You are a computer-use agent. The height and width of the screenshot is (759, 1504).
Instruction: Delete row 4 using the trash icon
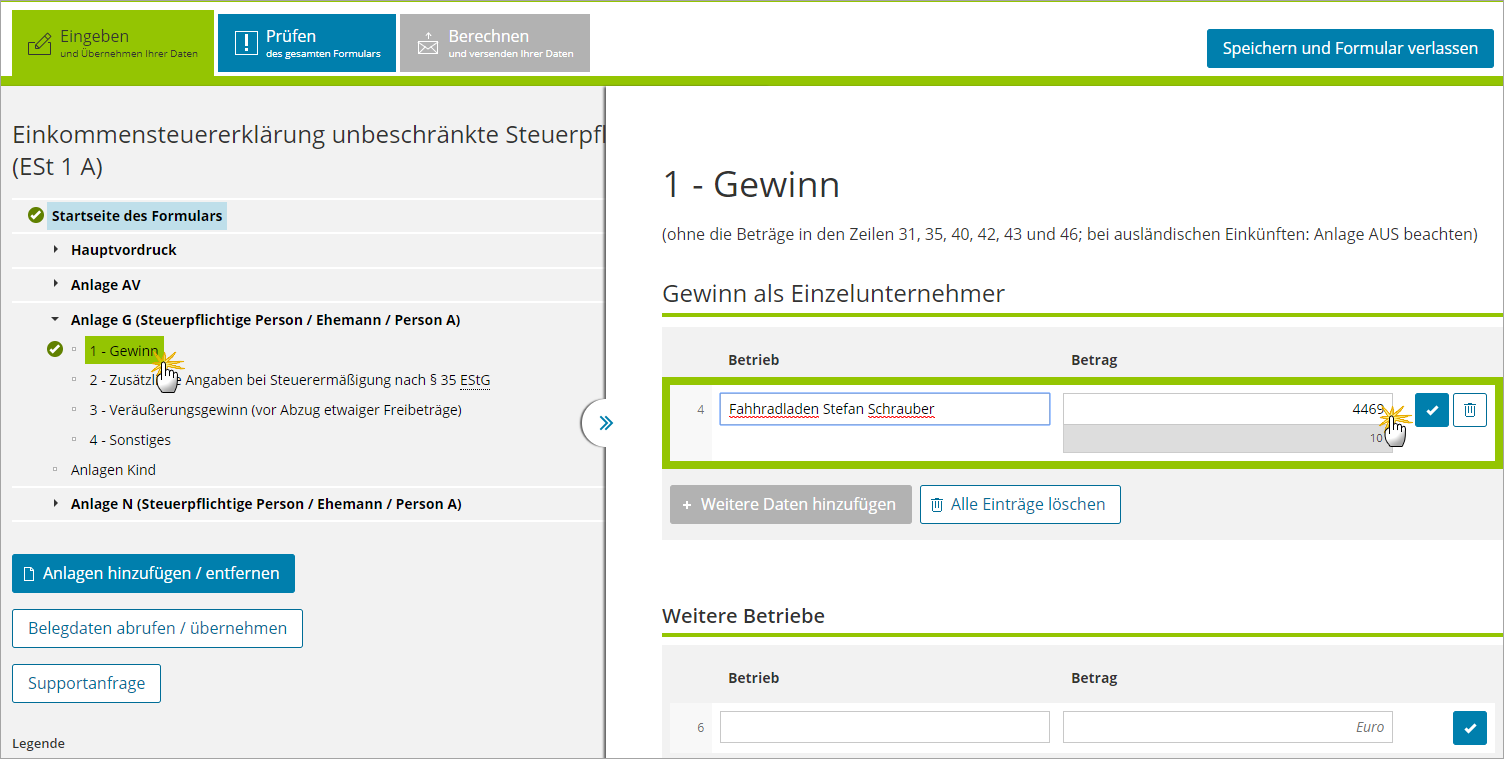coord(1469,410)
